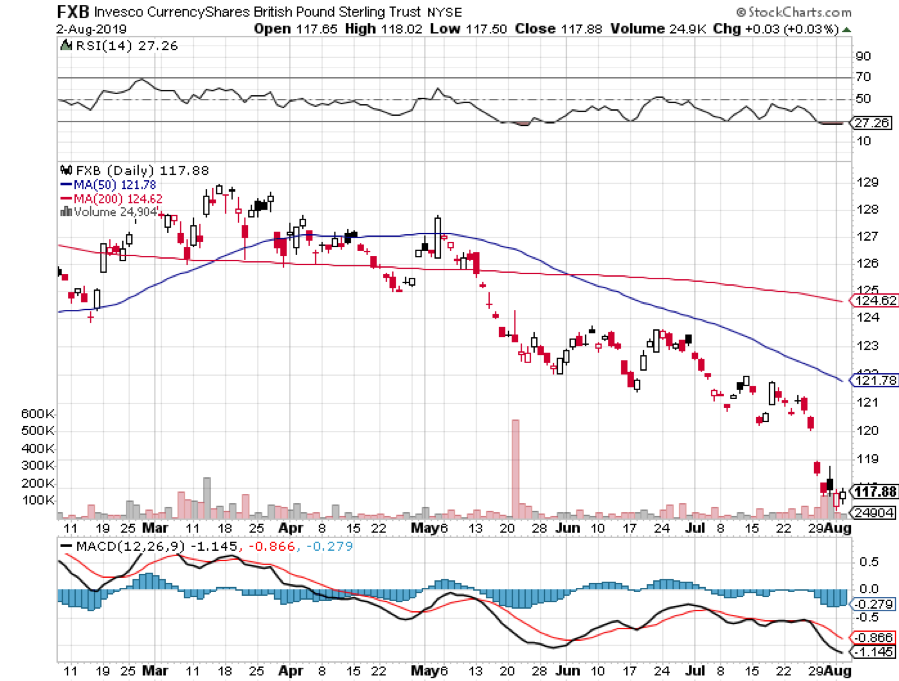
Task: Click the Apr label under the price chart
Action: point(291,528)
